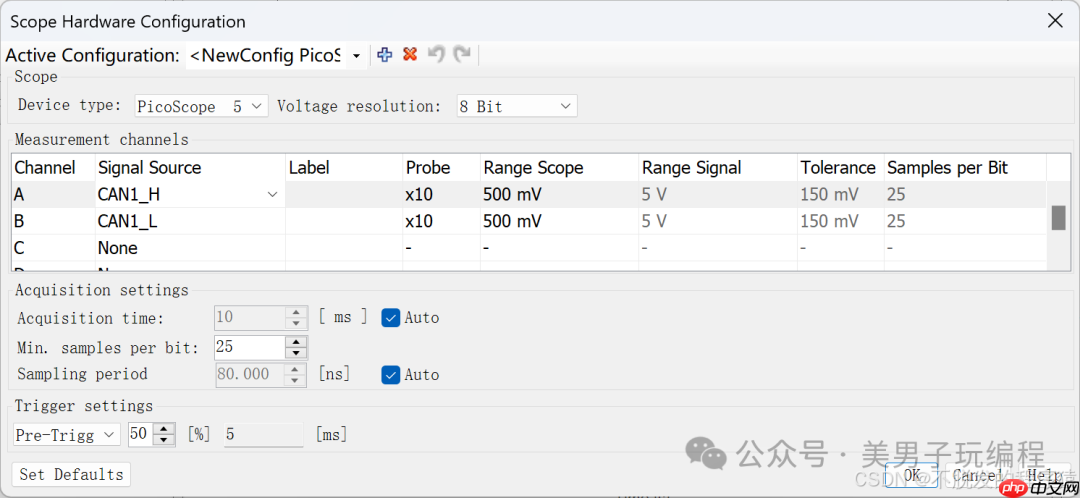Expand the Voltage resolution 8 Bit dropdown

coord(565,106)
